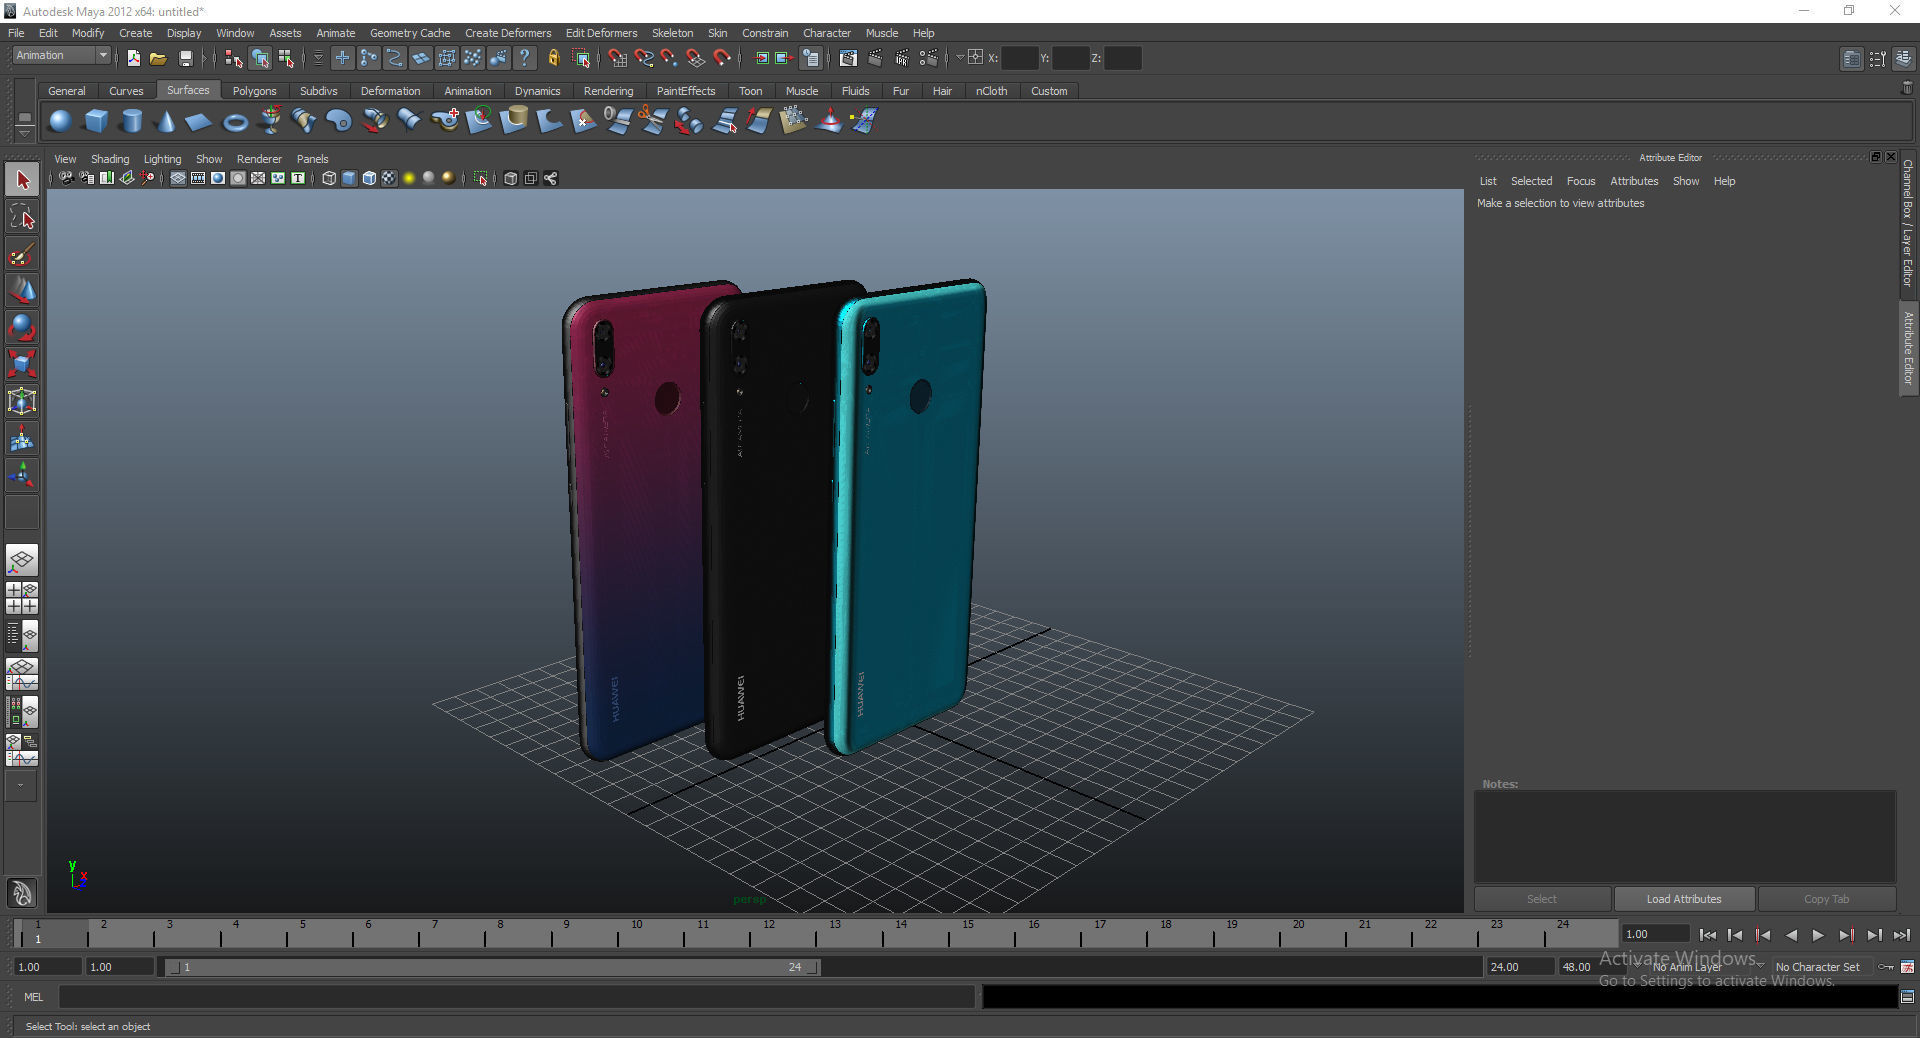
Task: Click the Open Scene folder icon
Action: point(158,58)
